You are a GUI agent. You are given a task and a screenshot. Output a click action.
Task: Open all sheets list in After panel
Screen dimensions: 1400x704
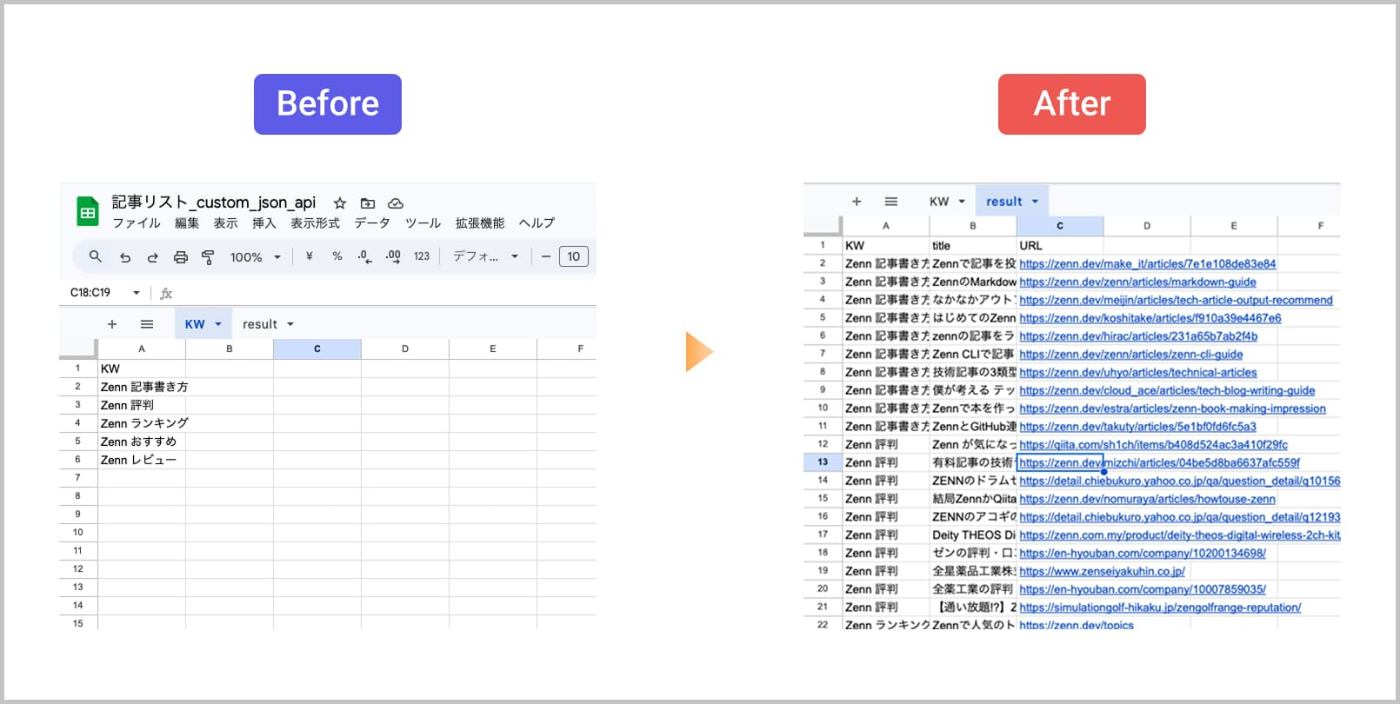[891, 201]
